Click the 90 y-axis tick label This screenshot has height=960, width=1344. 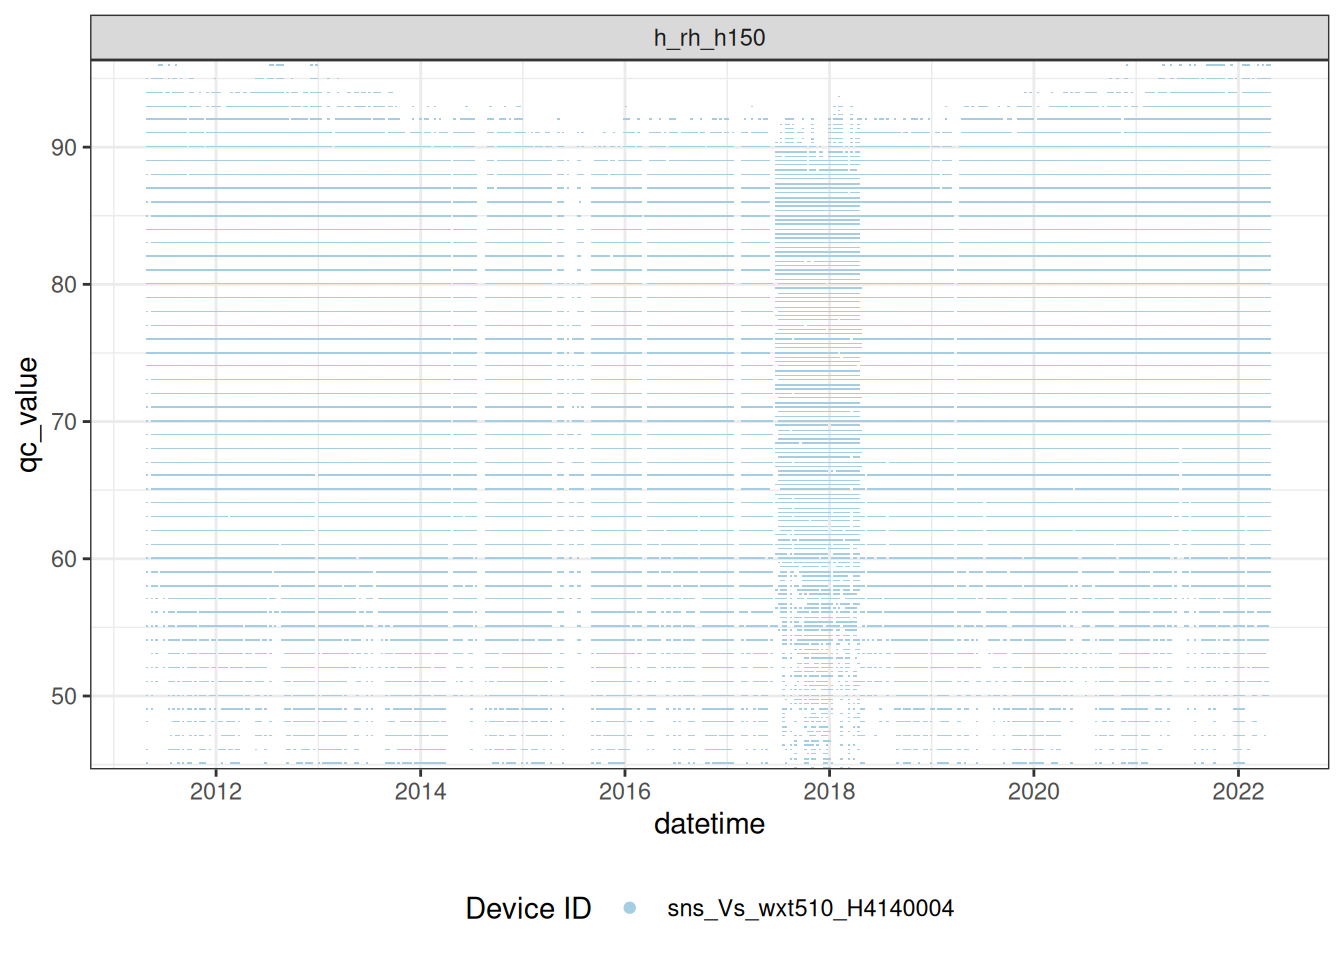point(64,148)
